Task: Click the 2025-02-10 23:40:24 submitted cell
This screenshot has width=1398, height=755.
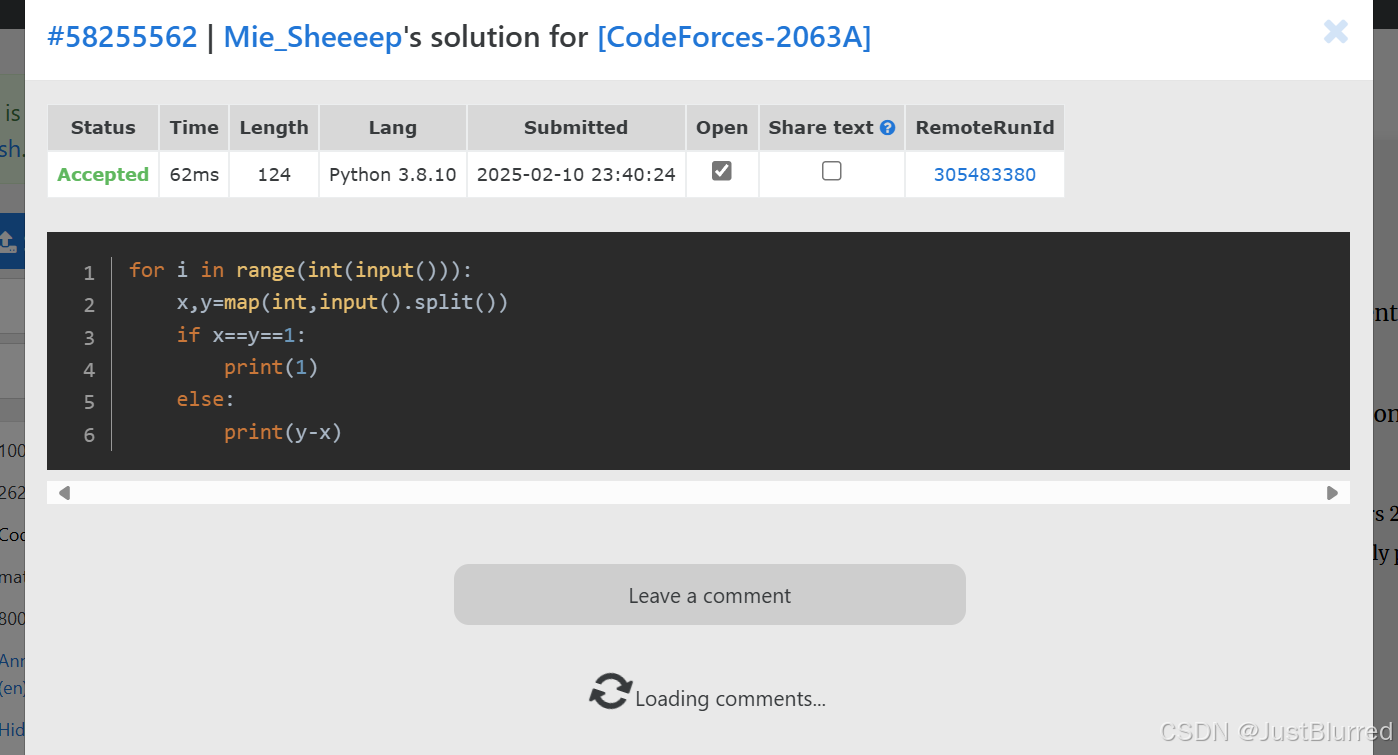Action: 576,174
